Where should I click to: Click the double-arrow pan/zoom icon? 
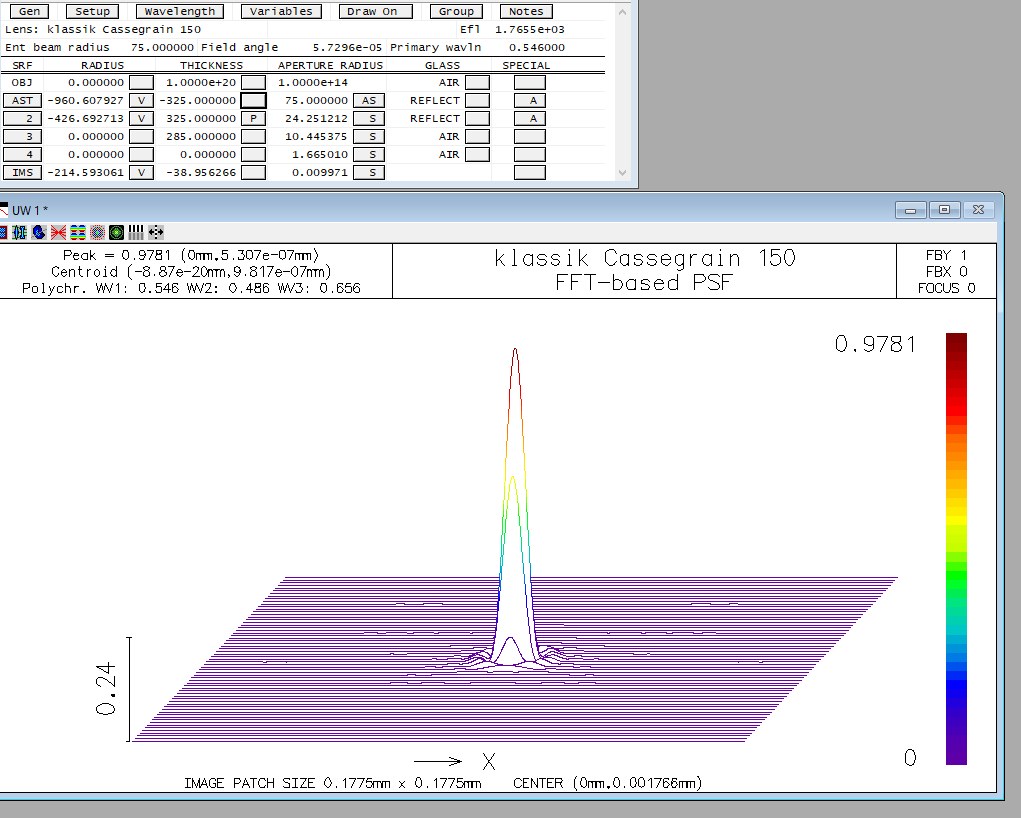click(x=156, y=232)
